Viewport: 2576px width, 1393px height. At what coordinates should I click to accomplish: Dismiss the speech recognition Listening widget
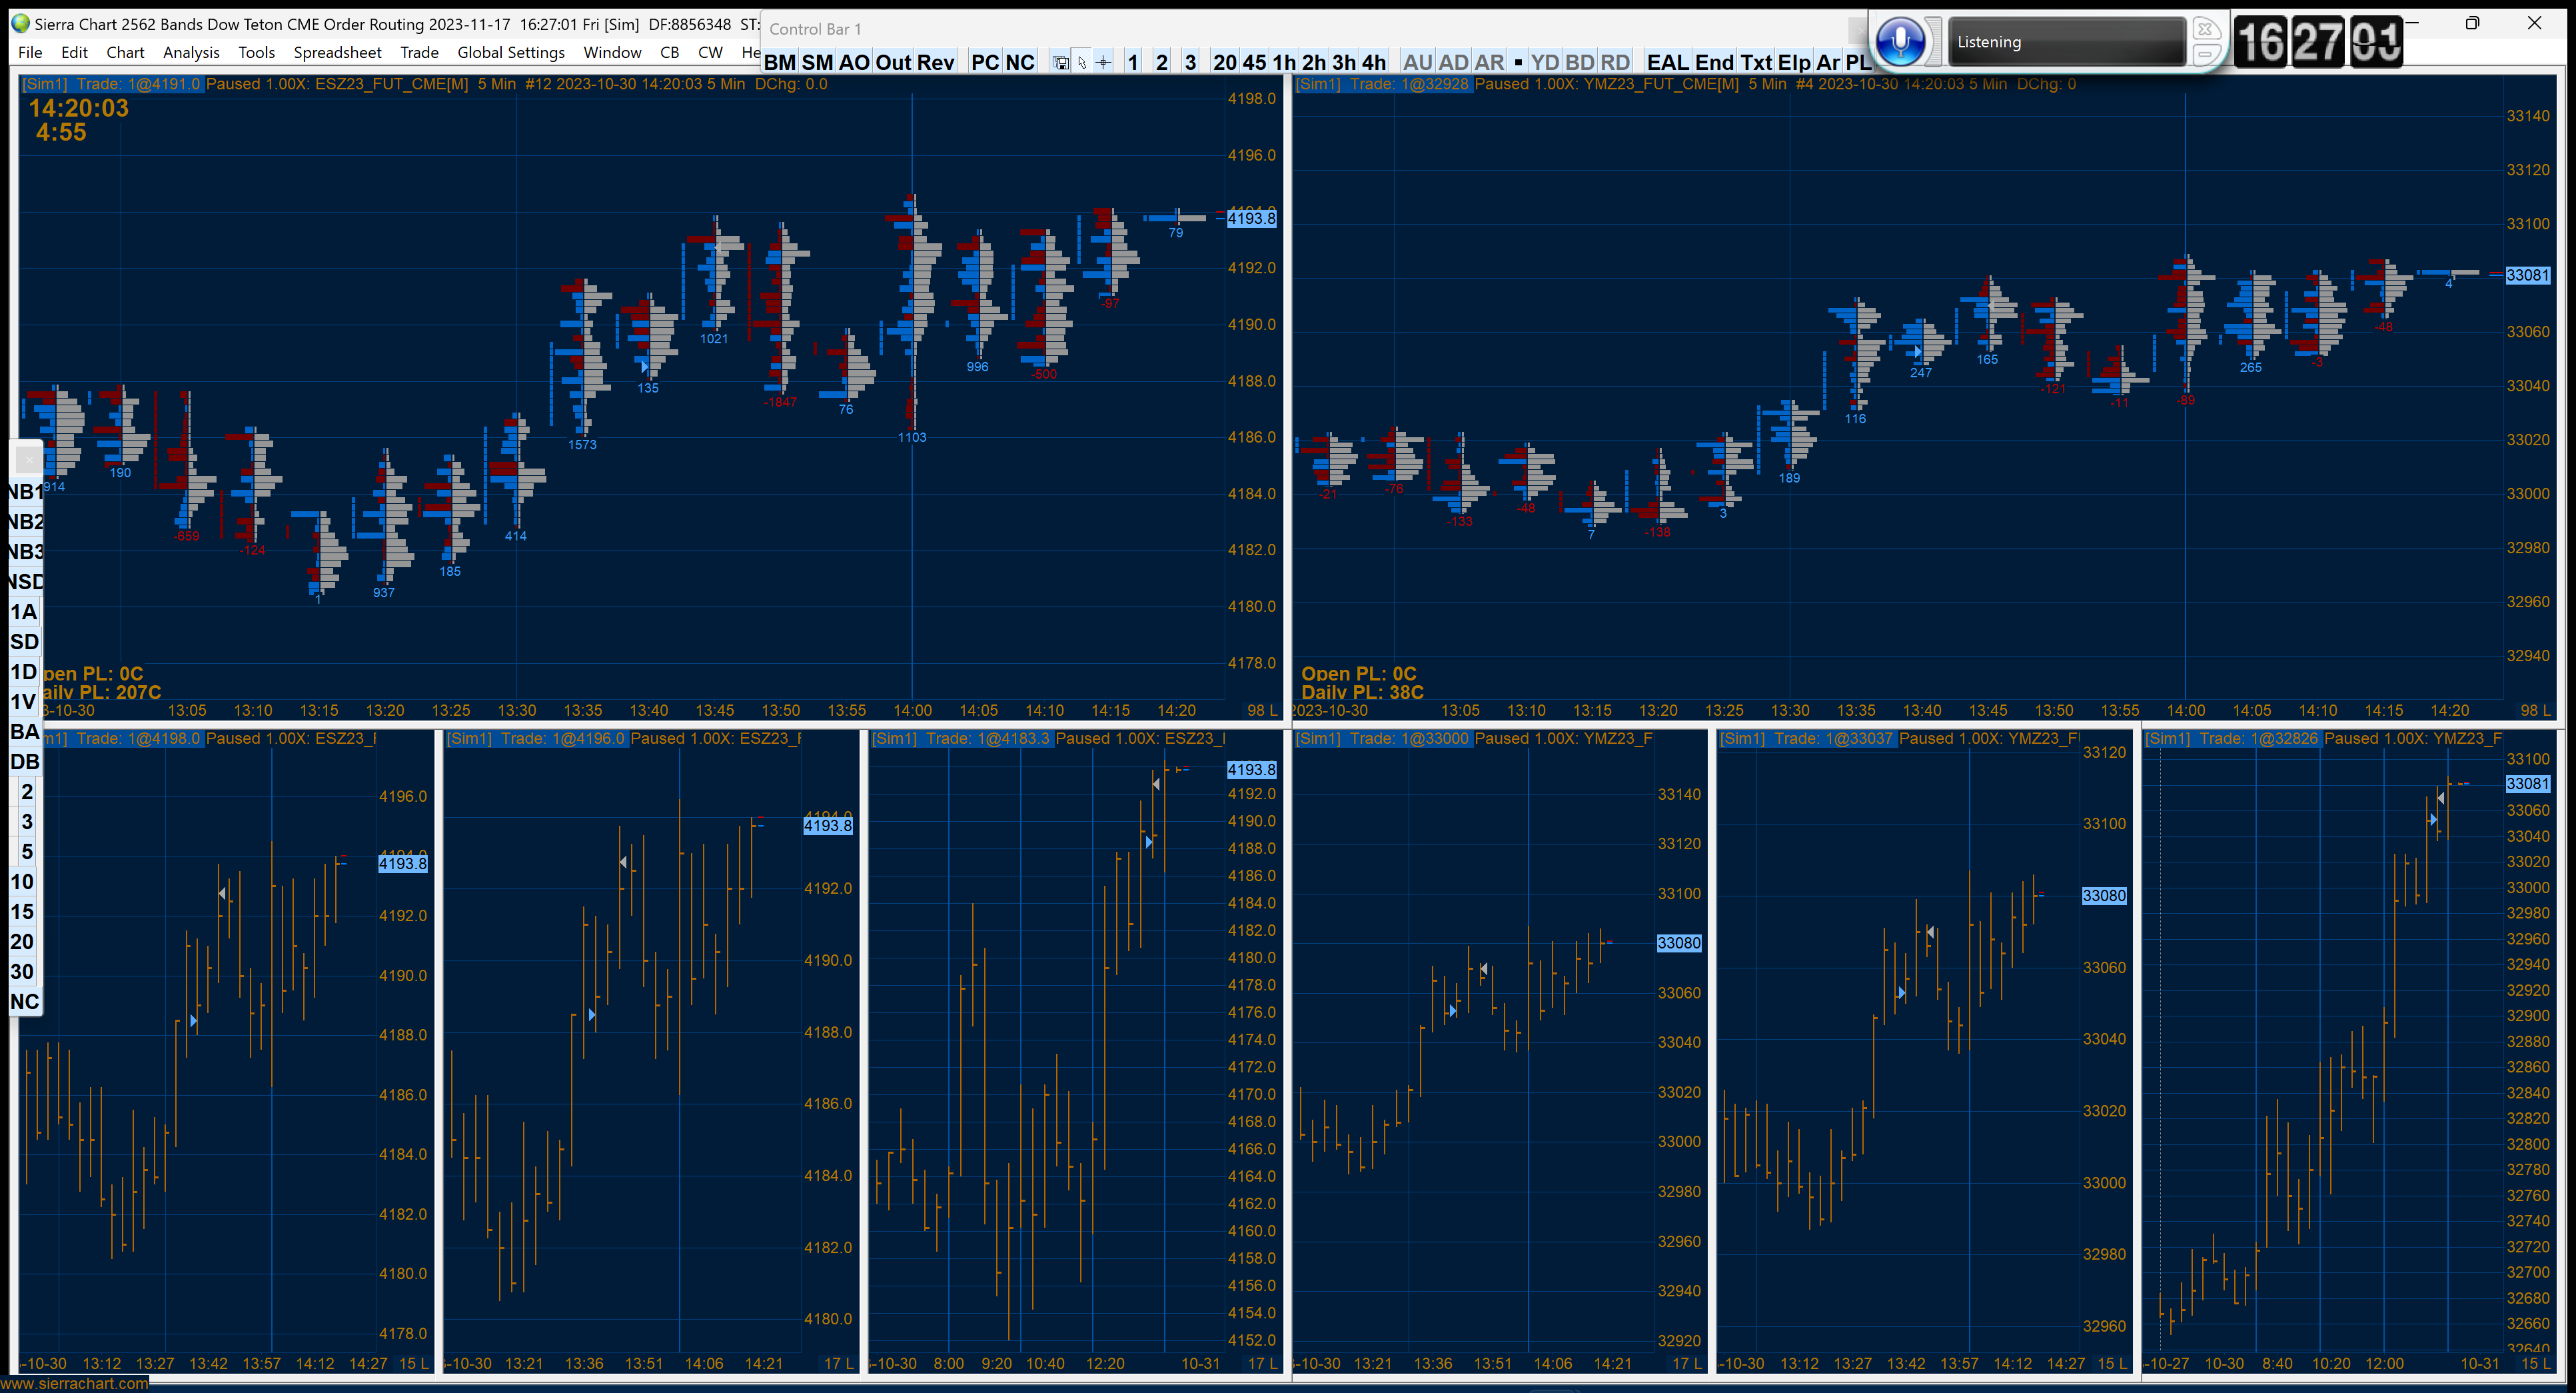click(2207, 29)
